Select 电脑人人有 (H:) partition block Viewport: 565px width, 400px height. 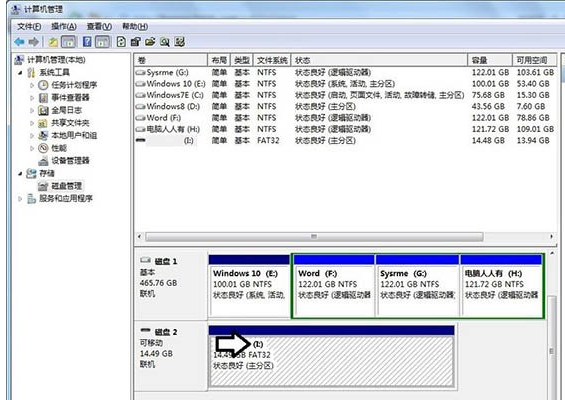tap(502, 286)
